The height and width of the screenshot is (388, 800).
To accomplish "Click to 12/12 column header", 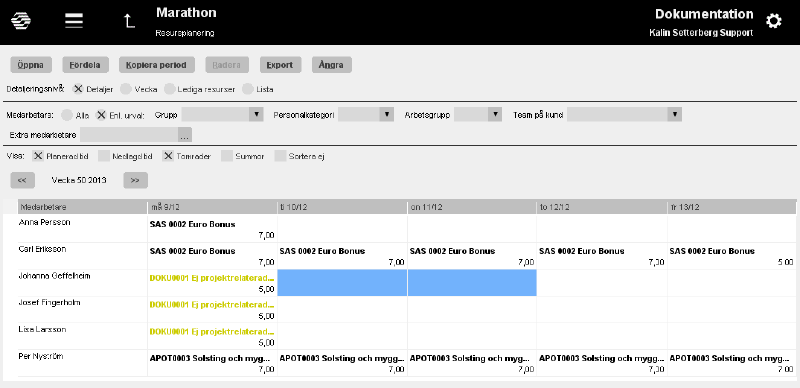I will pyautogui.click(x=602, y=207).
